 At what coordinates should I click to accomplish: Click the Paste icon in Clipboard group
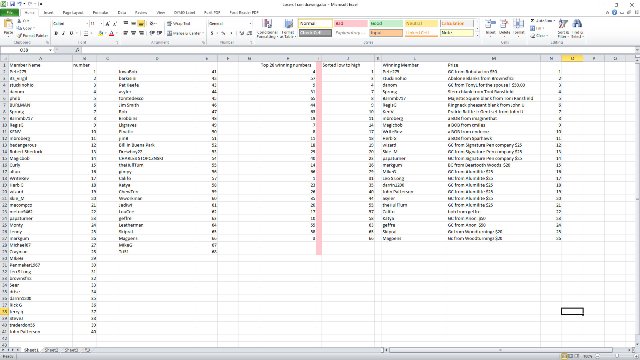point(8,27)
